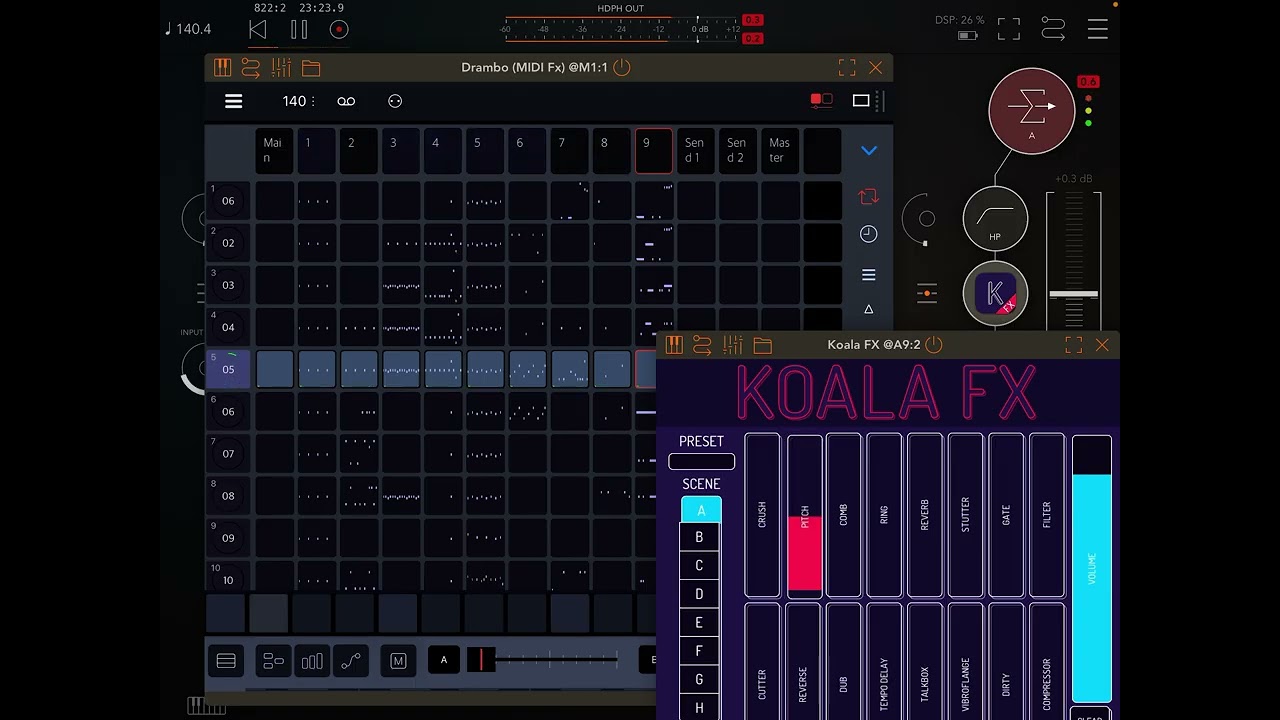Open AUM routing arrows icon at top right
Viewport: 1280px width, 720px height.
click(1053, 29)
